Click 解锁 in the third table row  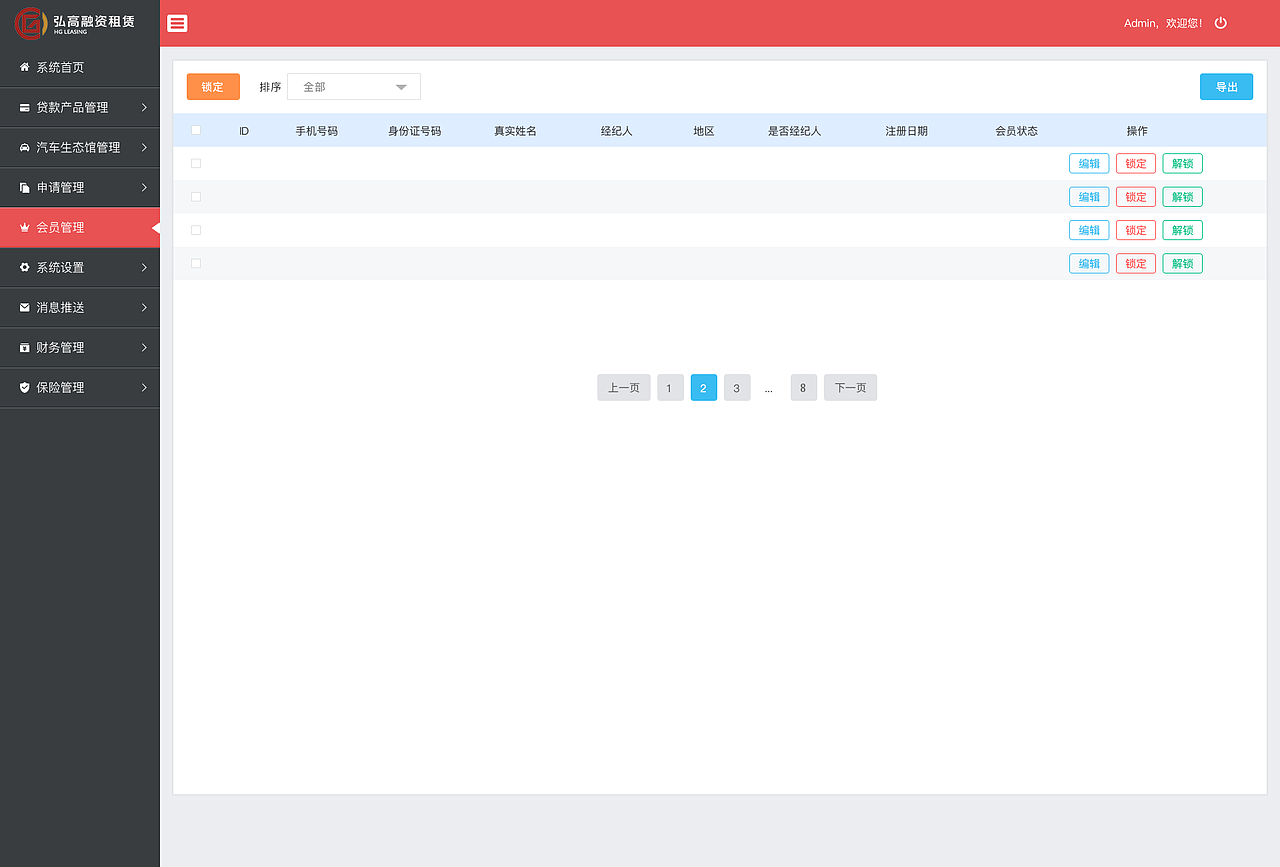(x=1182, y=230)
